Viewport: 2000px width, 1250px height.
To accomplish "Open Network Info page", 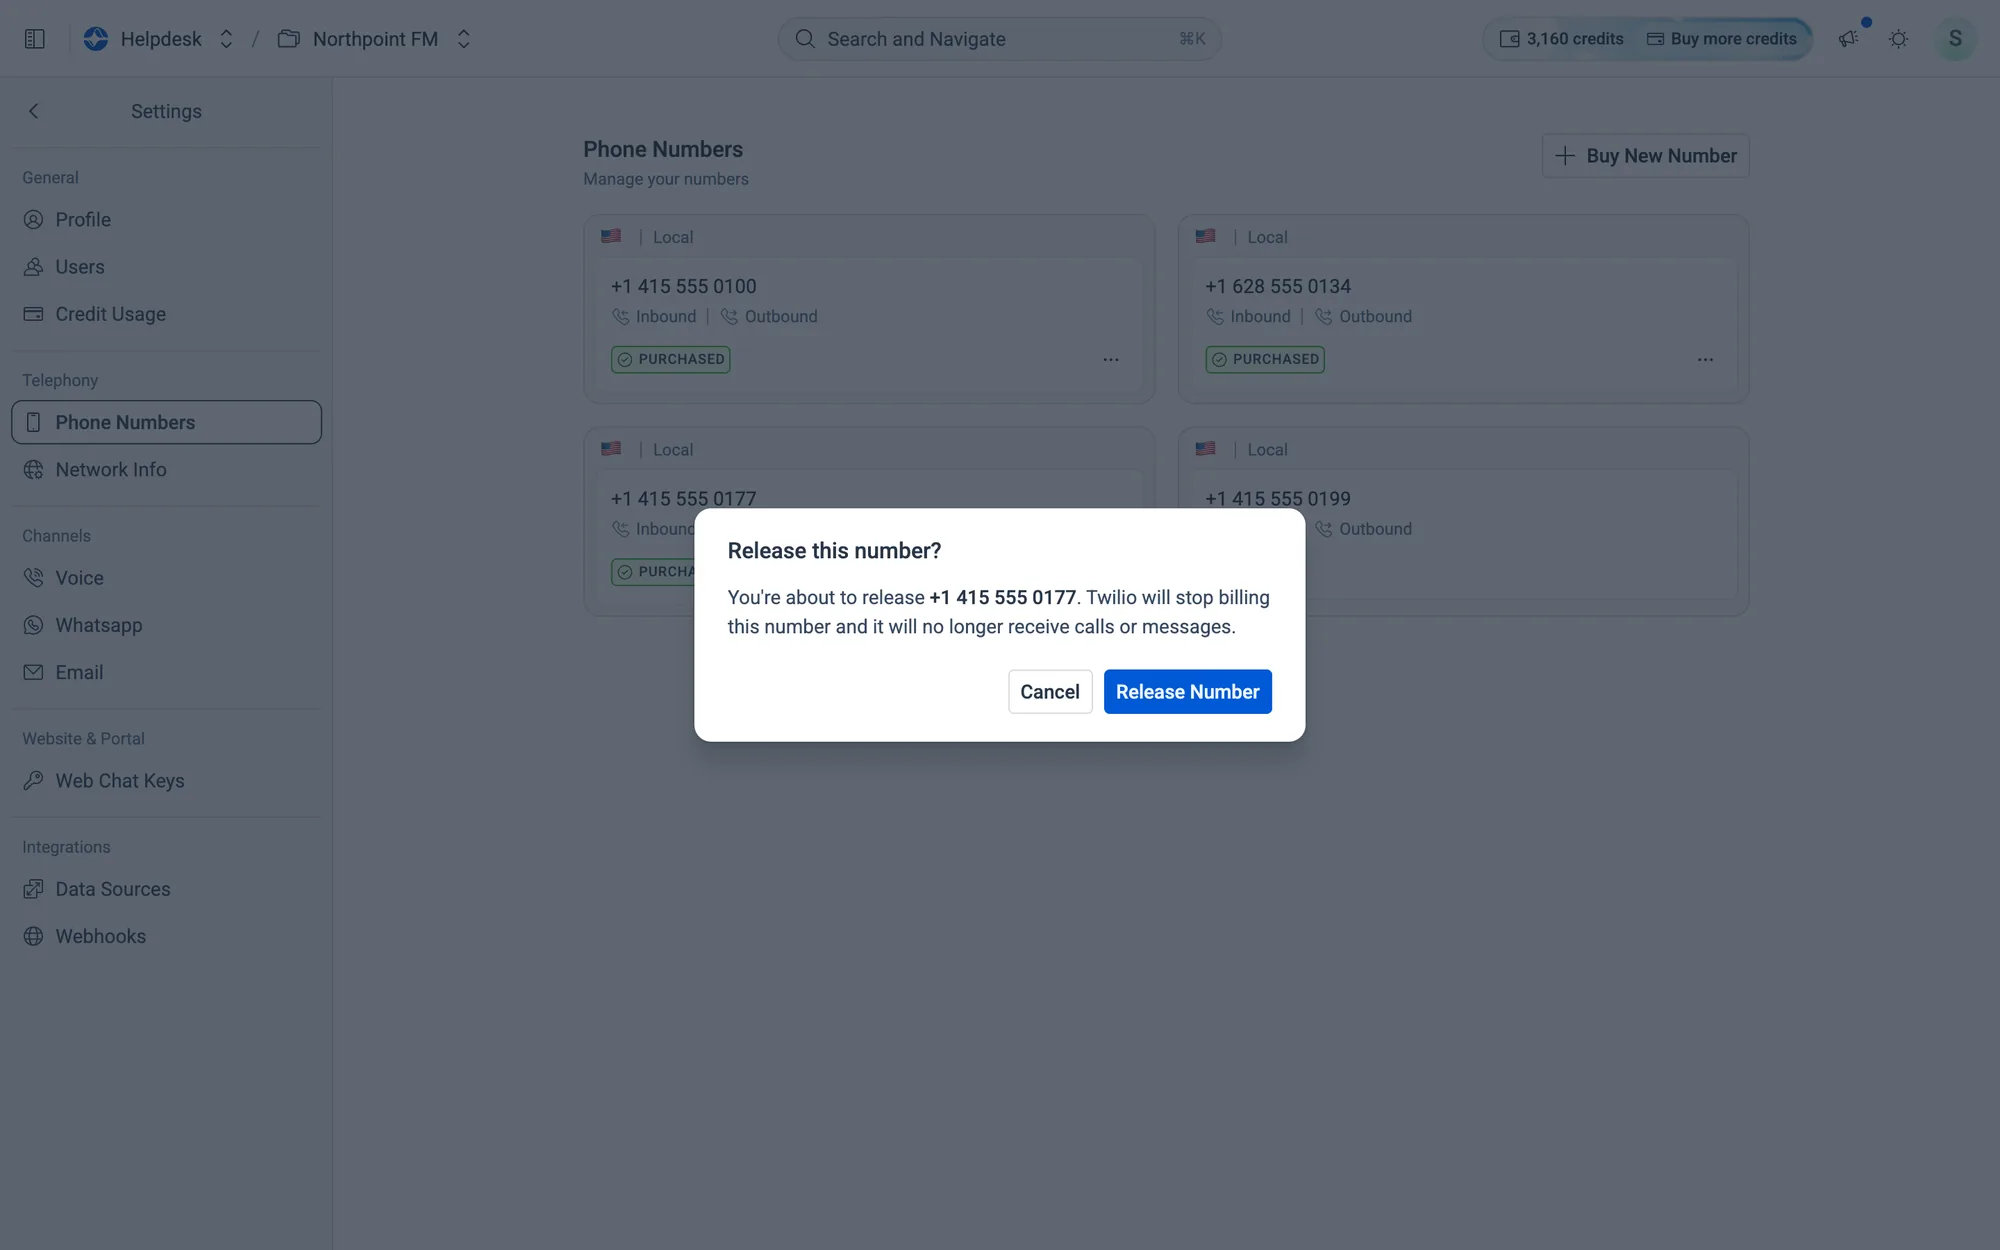I will point(166,470).
